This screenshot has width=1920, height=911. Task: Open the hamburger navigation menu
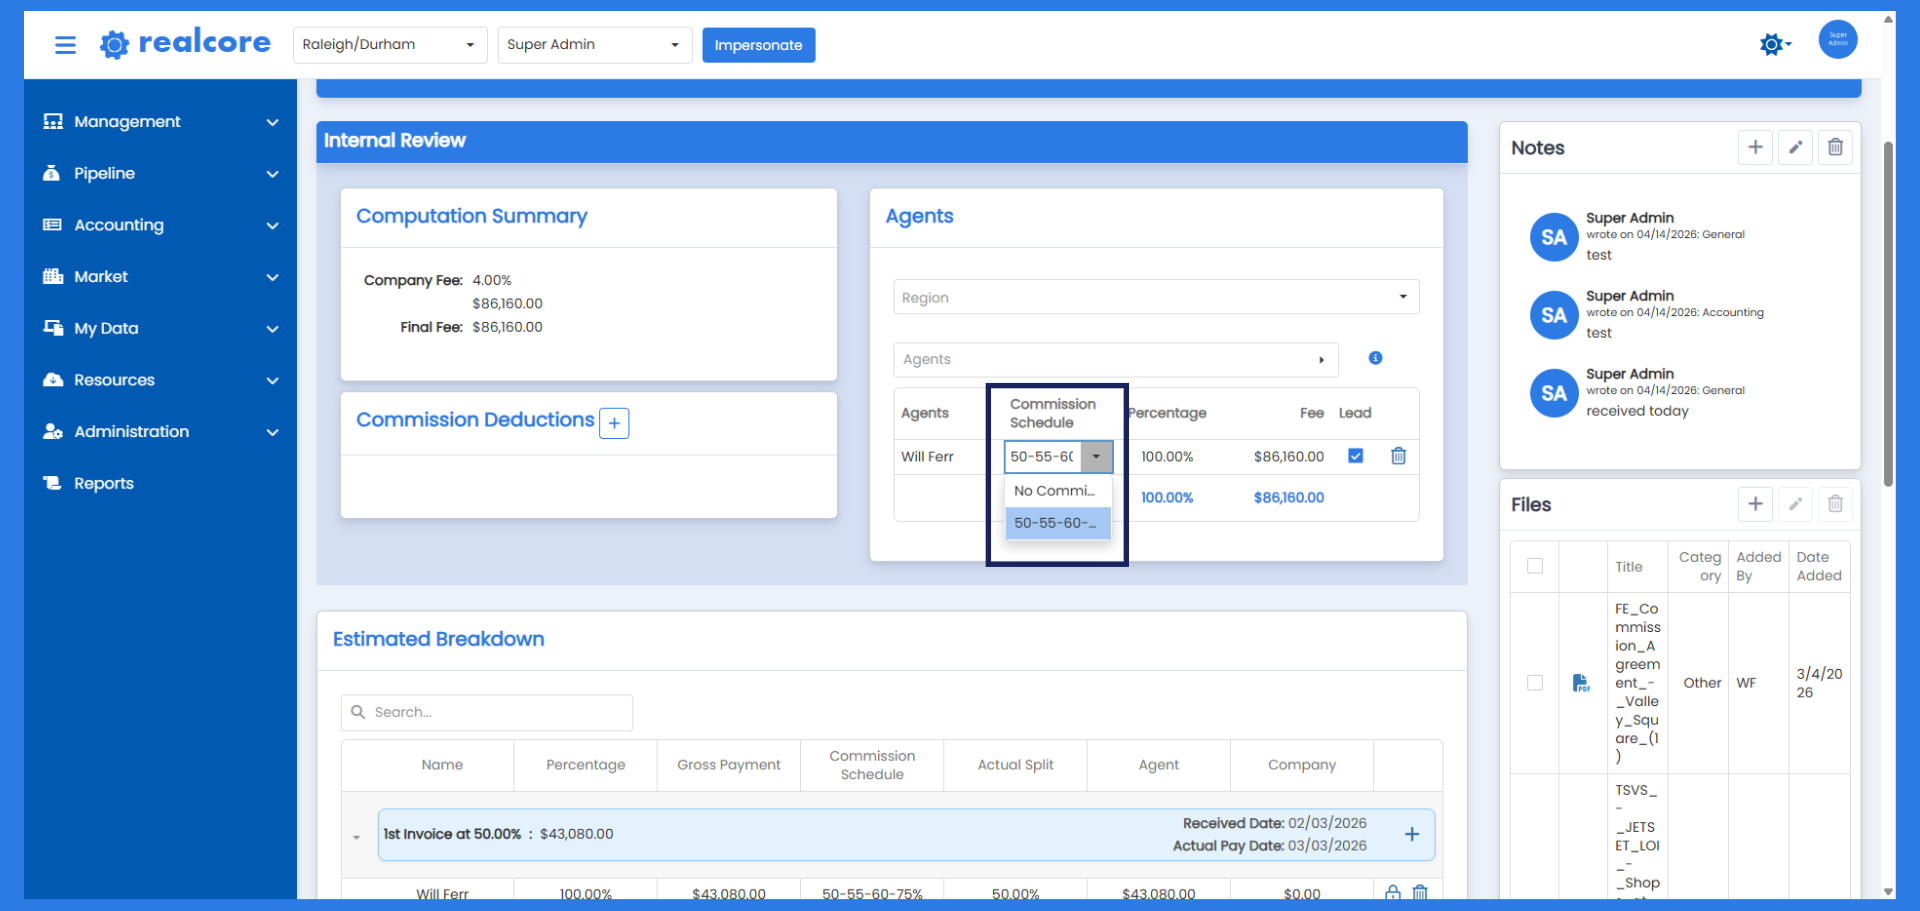click(x=65, y=45)
